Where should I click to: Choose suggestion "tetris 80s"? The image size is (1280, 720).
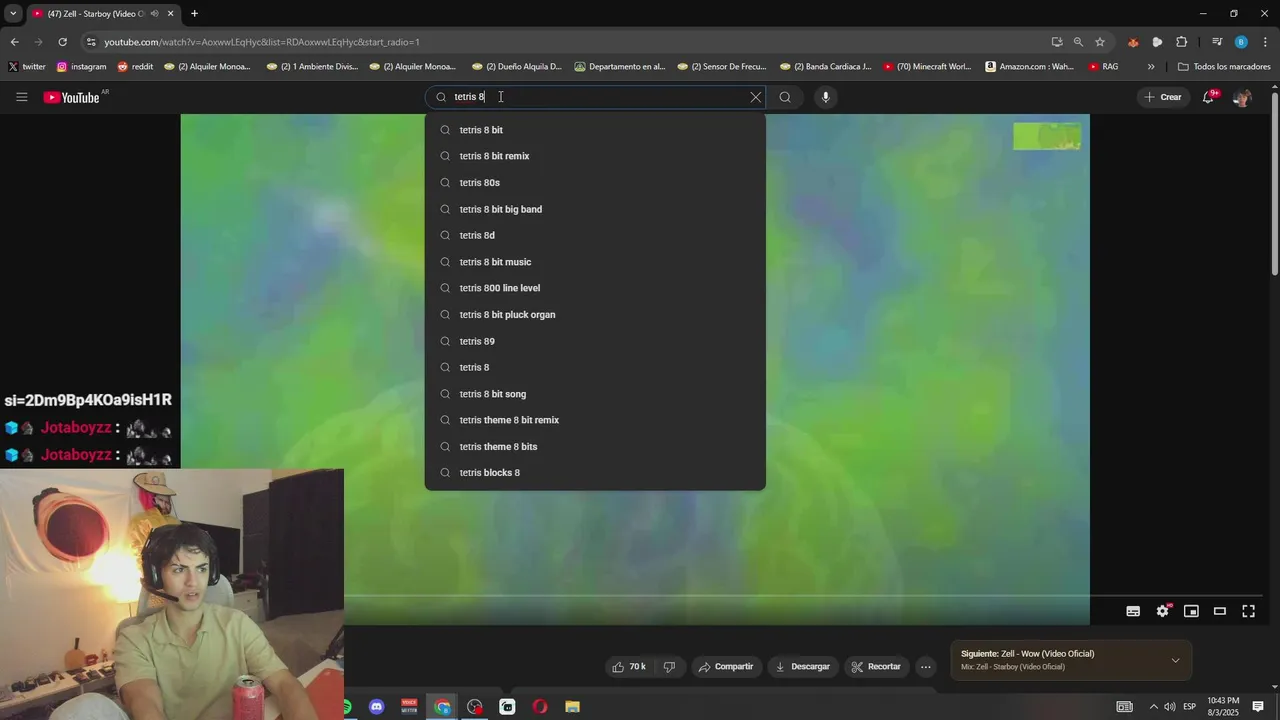pos(595,183)
